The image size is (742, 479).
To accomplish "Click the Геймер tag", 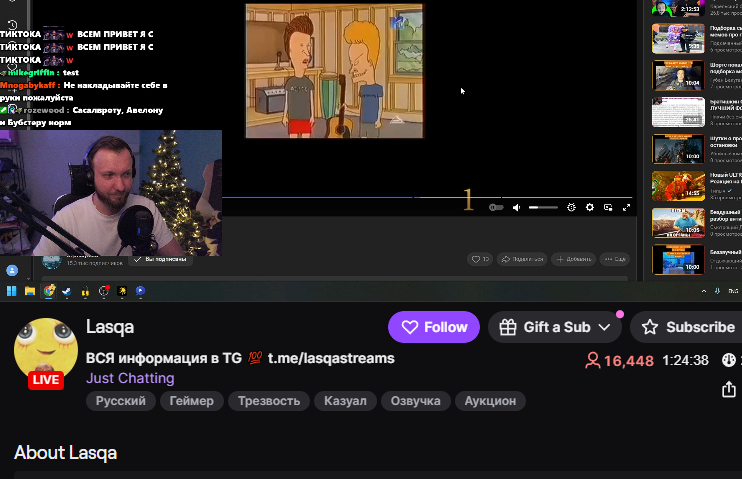I will tap(192, 401).
